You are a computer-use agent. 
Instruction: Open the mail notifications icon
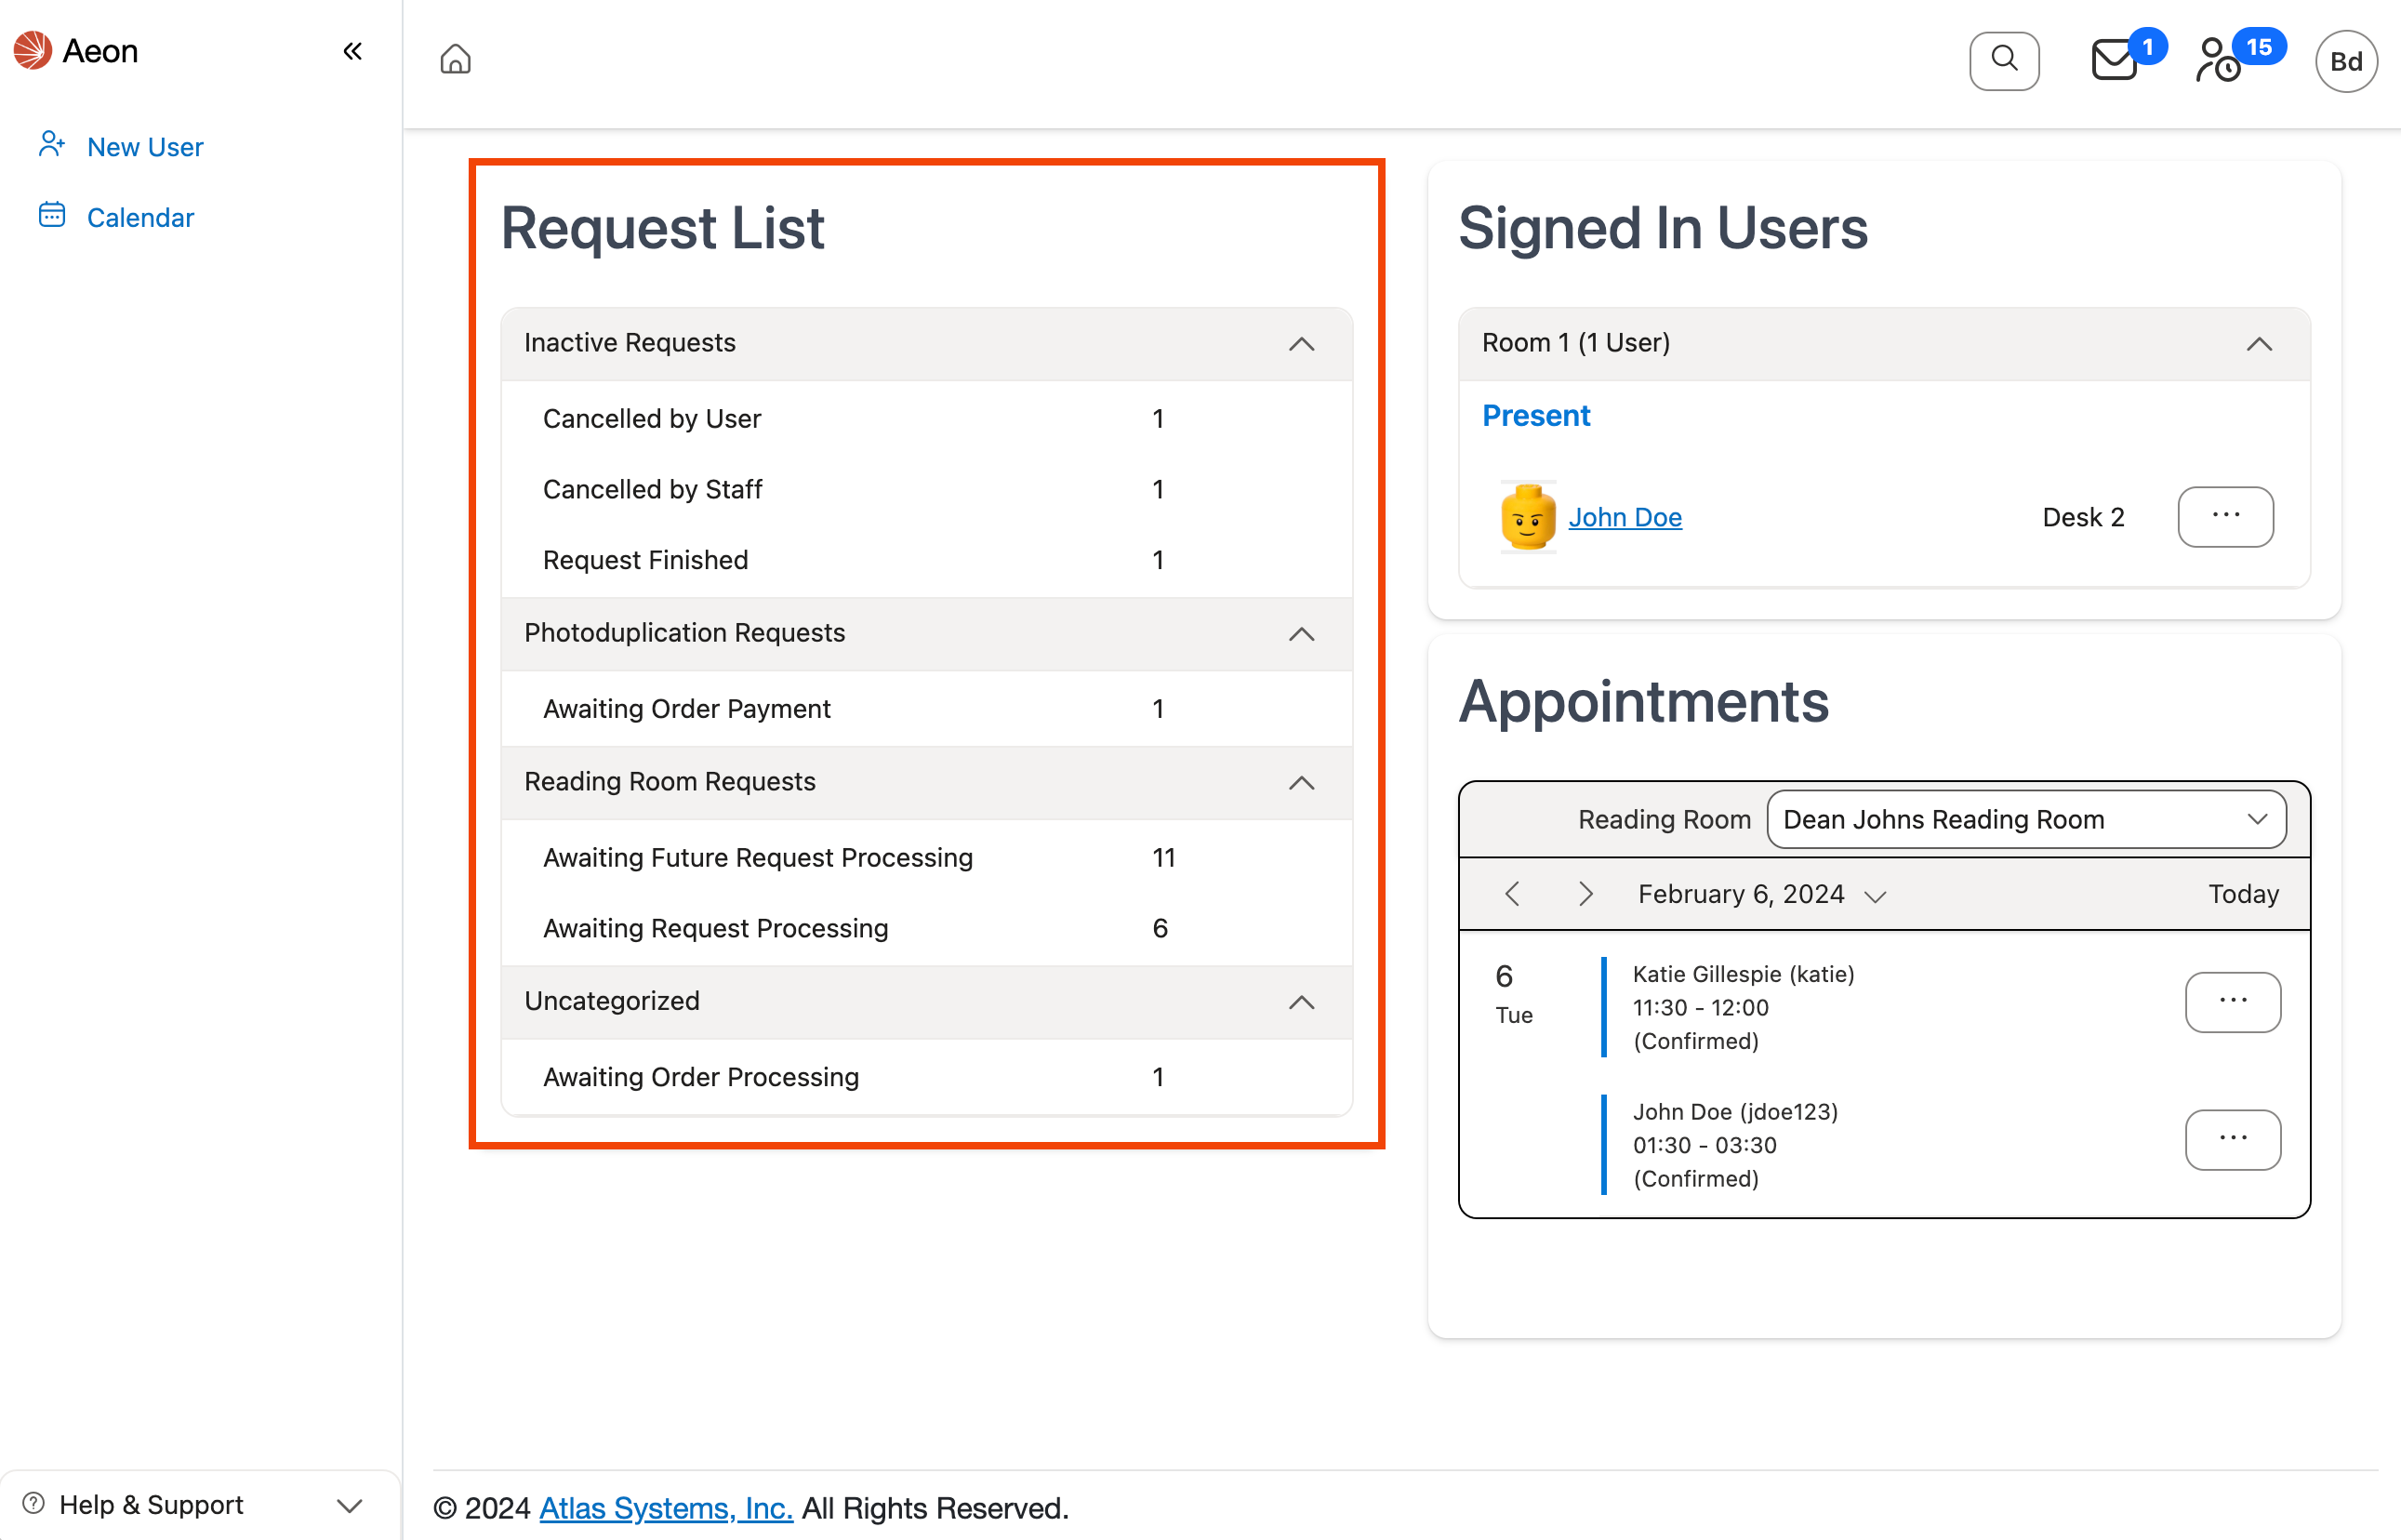[2114, 62]
